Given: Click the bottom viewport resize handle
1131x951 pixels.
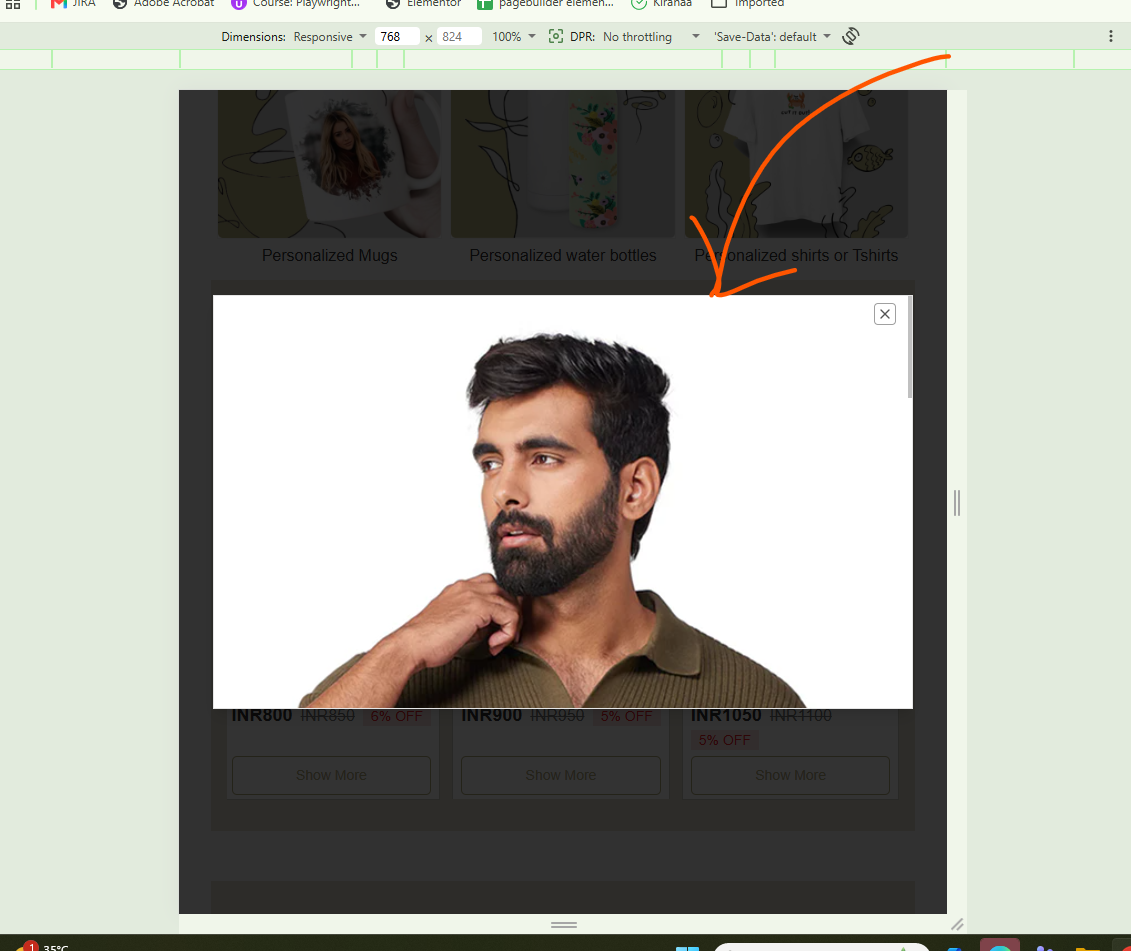Looking at the screenshot, I should 563,924.
